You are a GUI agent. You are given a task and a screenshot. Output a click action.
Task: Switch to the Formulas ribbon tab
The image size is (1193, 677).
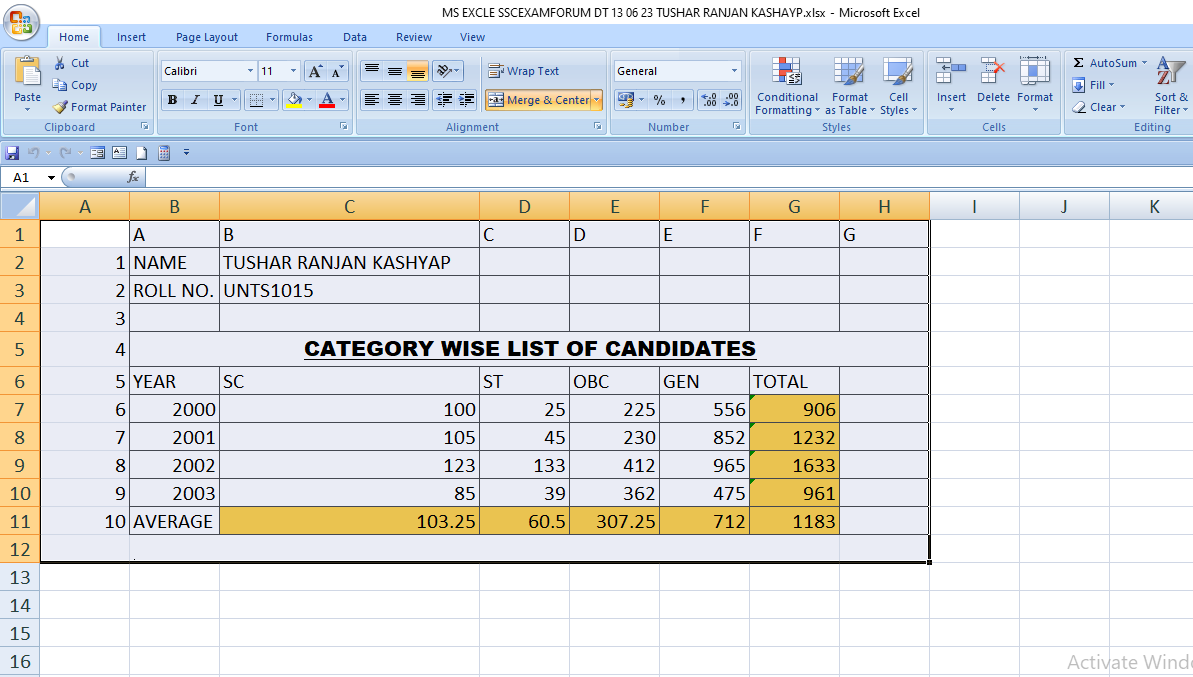[x=289, y=37]
